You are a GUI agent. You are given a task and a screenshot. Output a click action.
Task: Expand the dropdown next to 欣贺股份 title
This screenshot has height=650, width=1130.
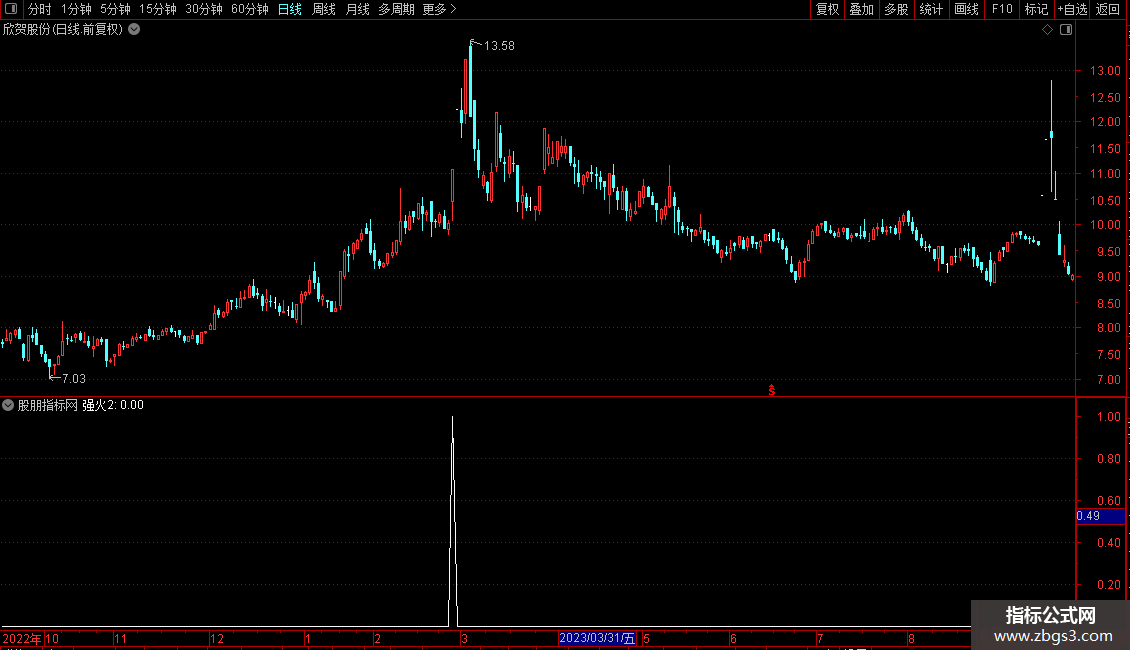pyautogui.click(x=134, y=30)
